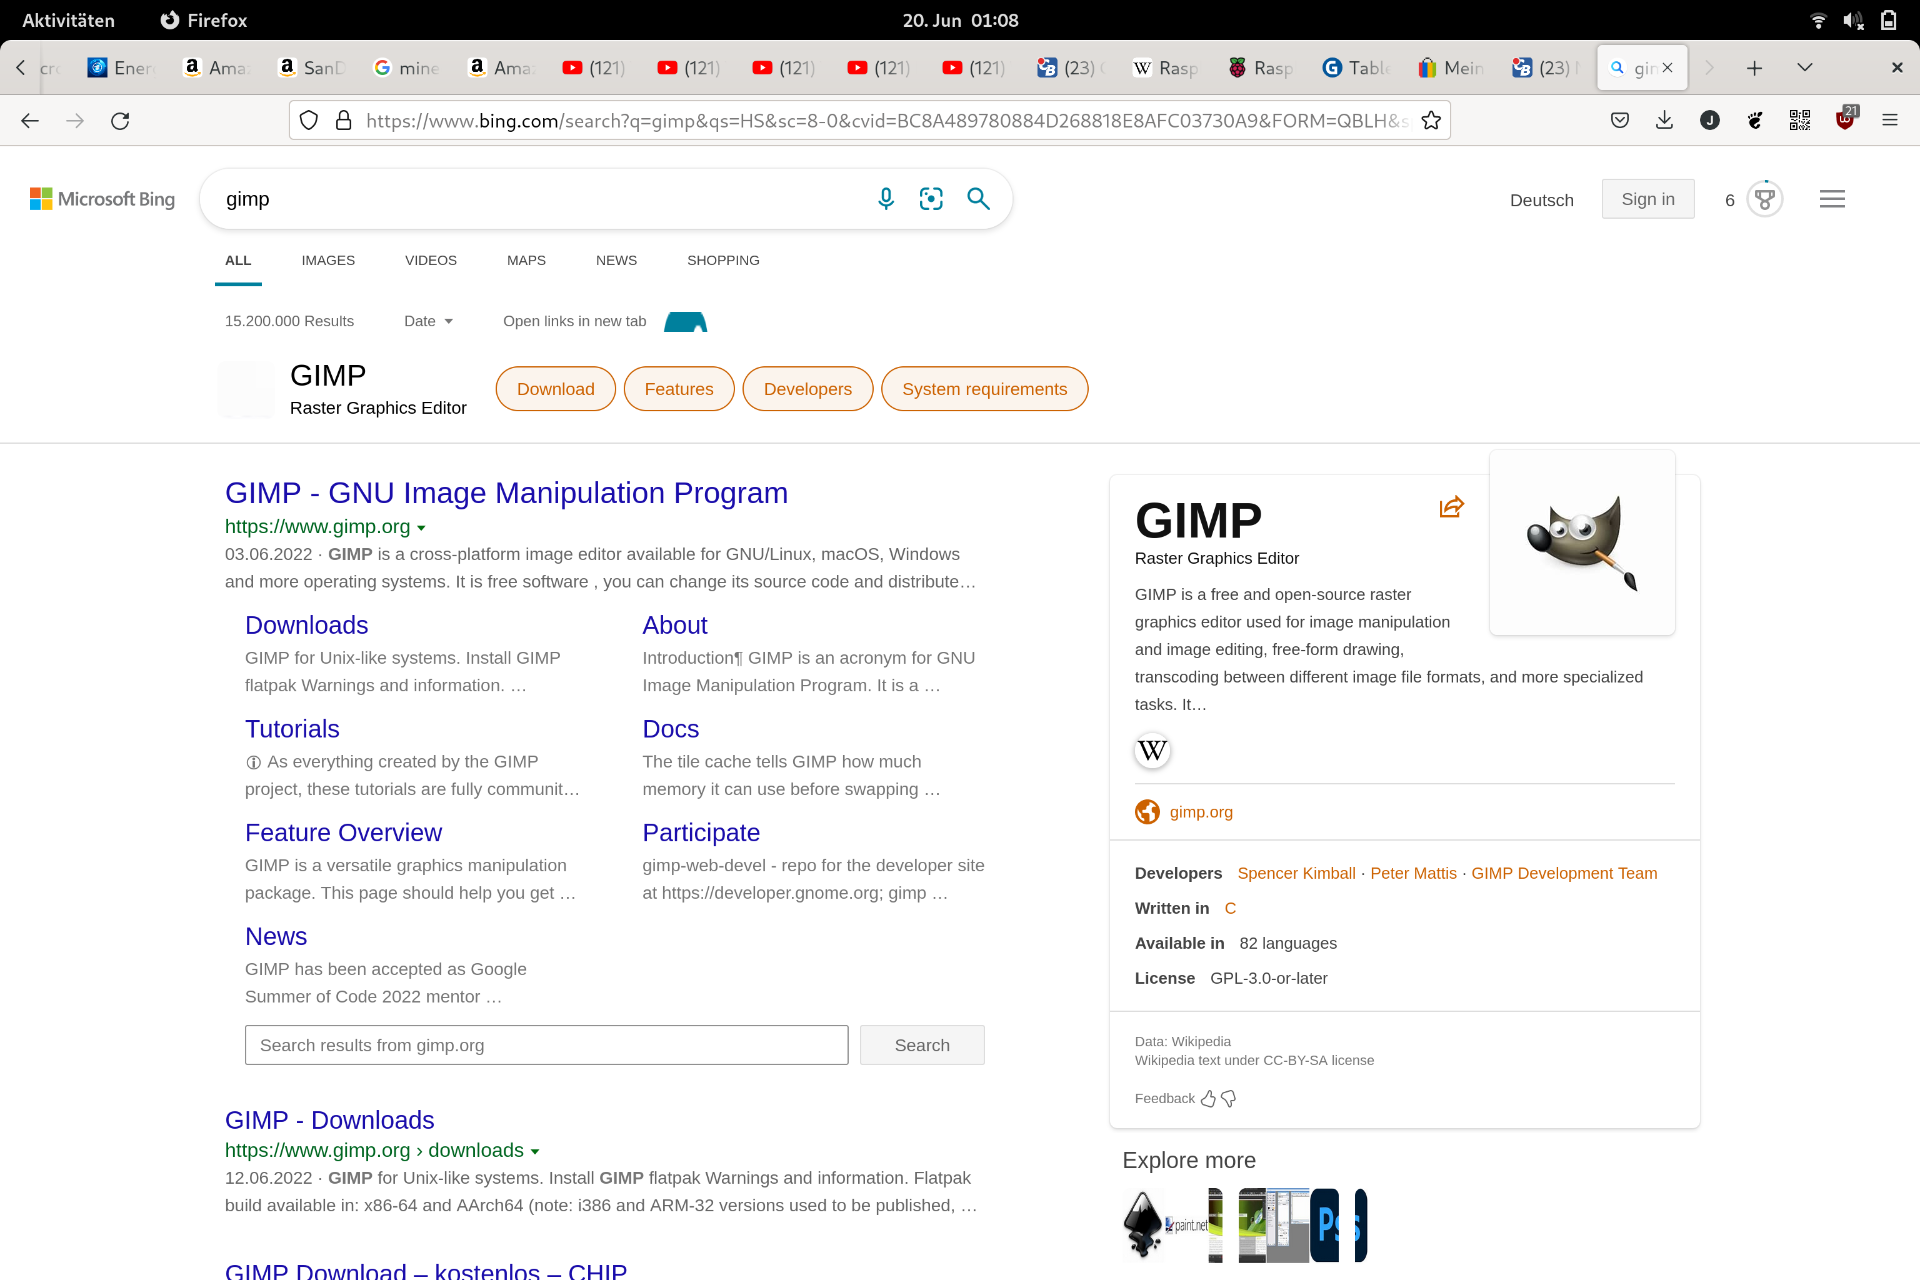
Task: Switch to IMAGES search tab
Action: click(328, 260)
